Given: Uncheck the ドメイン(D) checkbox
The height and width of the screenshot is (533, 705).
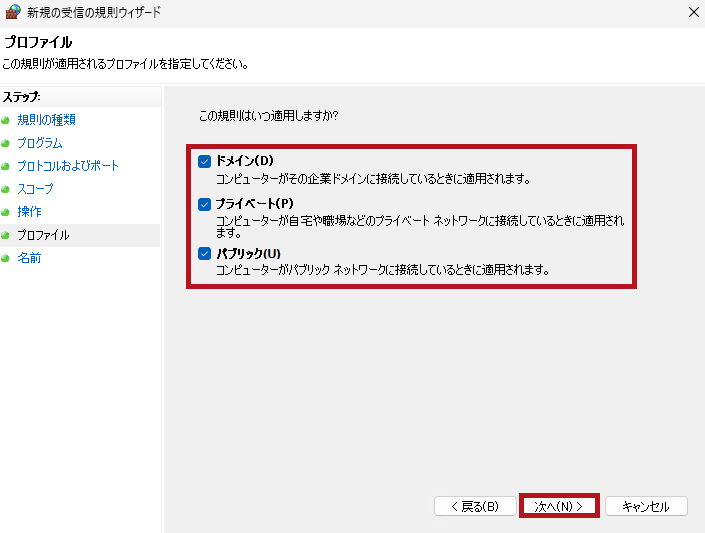Looking at the screenshot, I should click(x=205, y=161).
